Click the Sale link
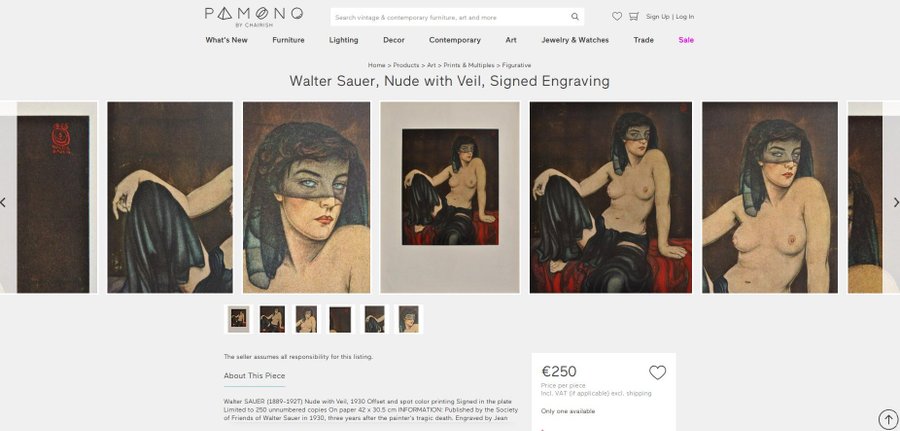Screen dimensions: 900x431 pyautogui.click(x=686, y=40)
